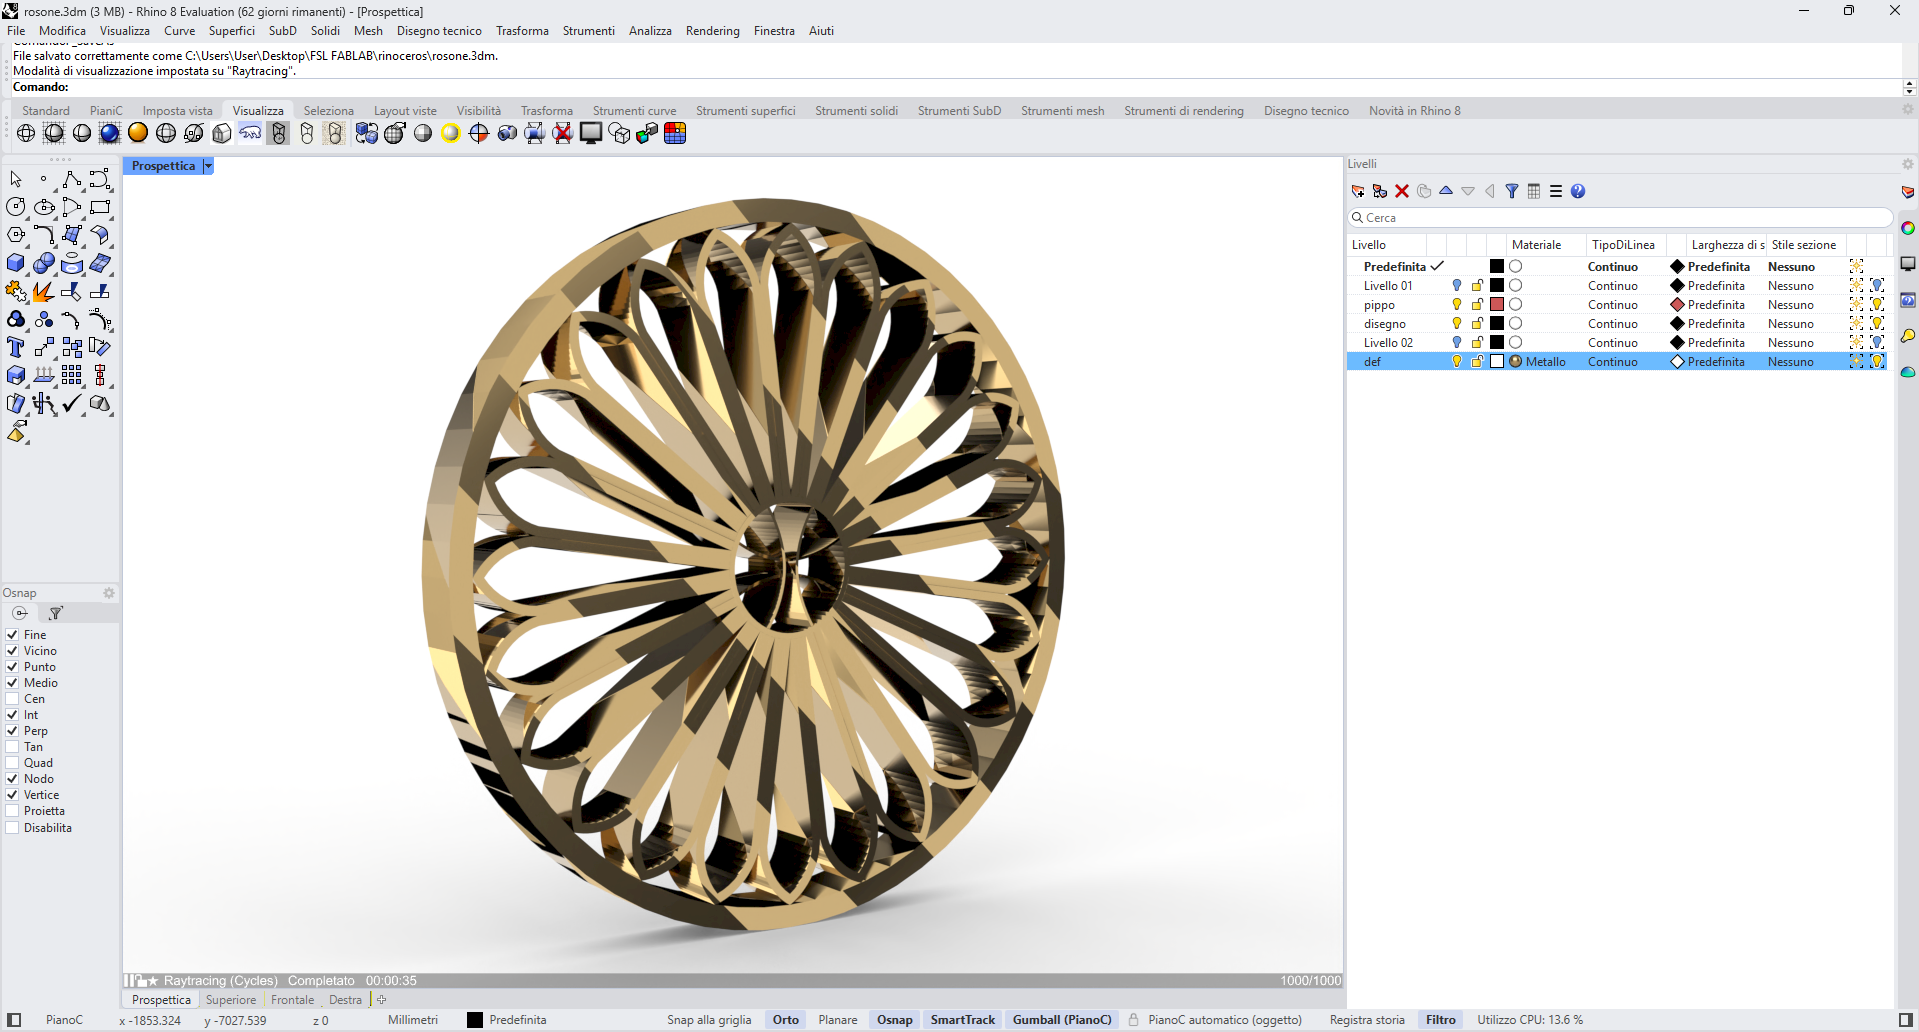Image resolution: width=1919 pixels, height=1032 pixels.
Task: Click the orange rendered sphere display icon
Action: [x=138, y=133]
